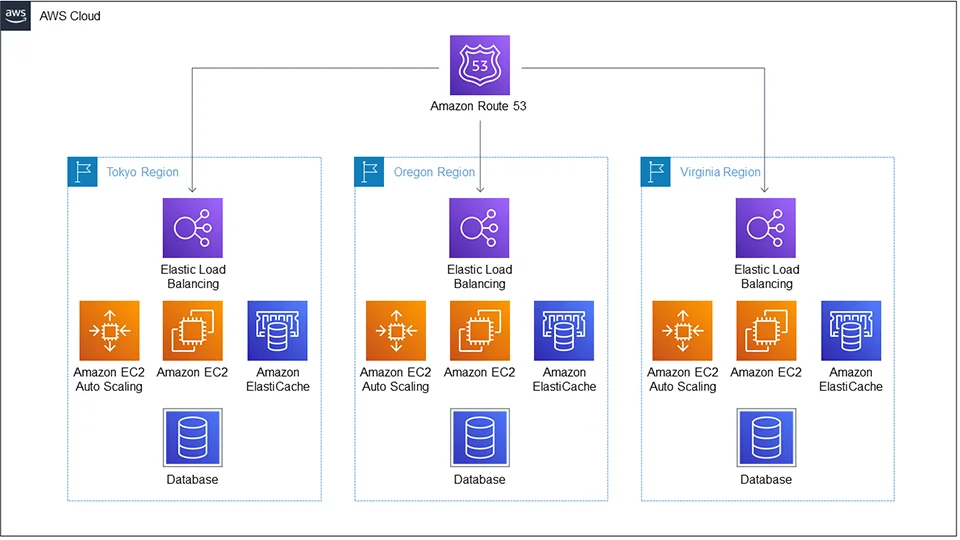The width and height of the screenshot is (960, 540).
Task: Click the AWS logo icon
Action: [x=15, y=15]
